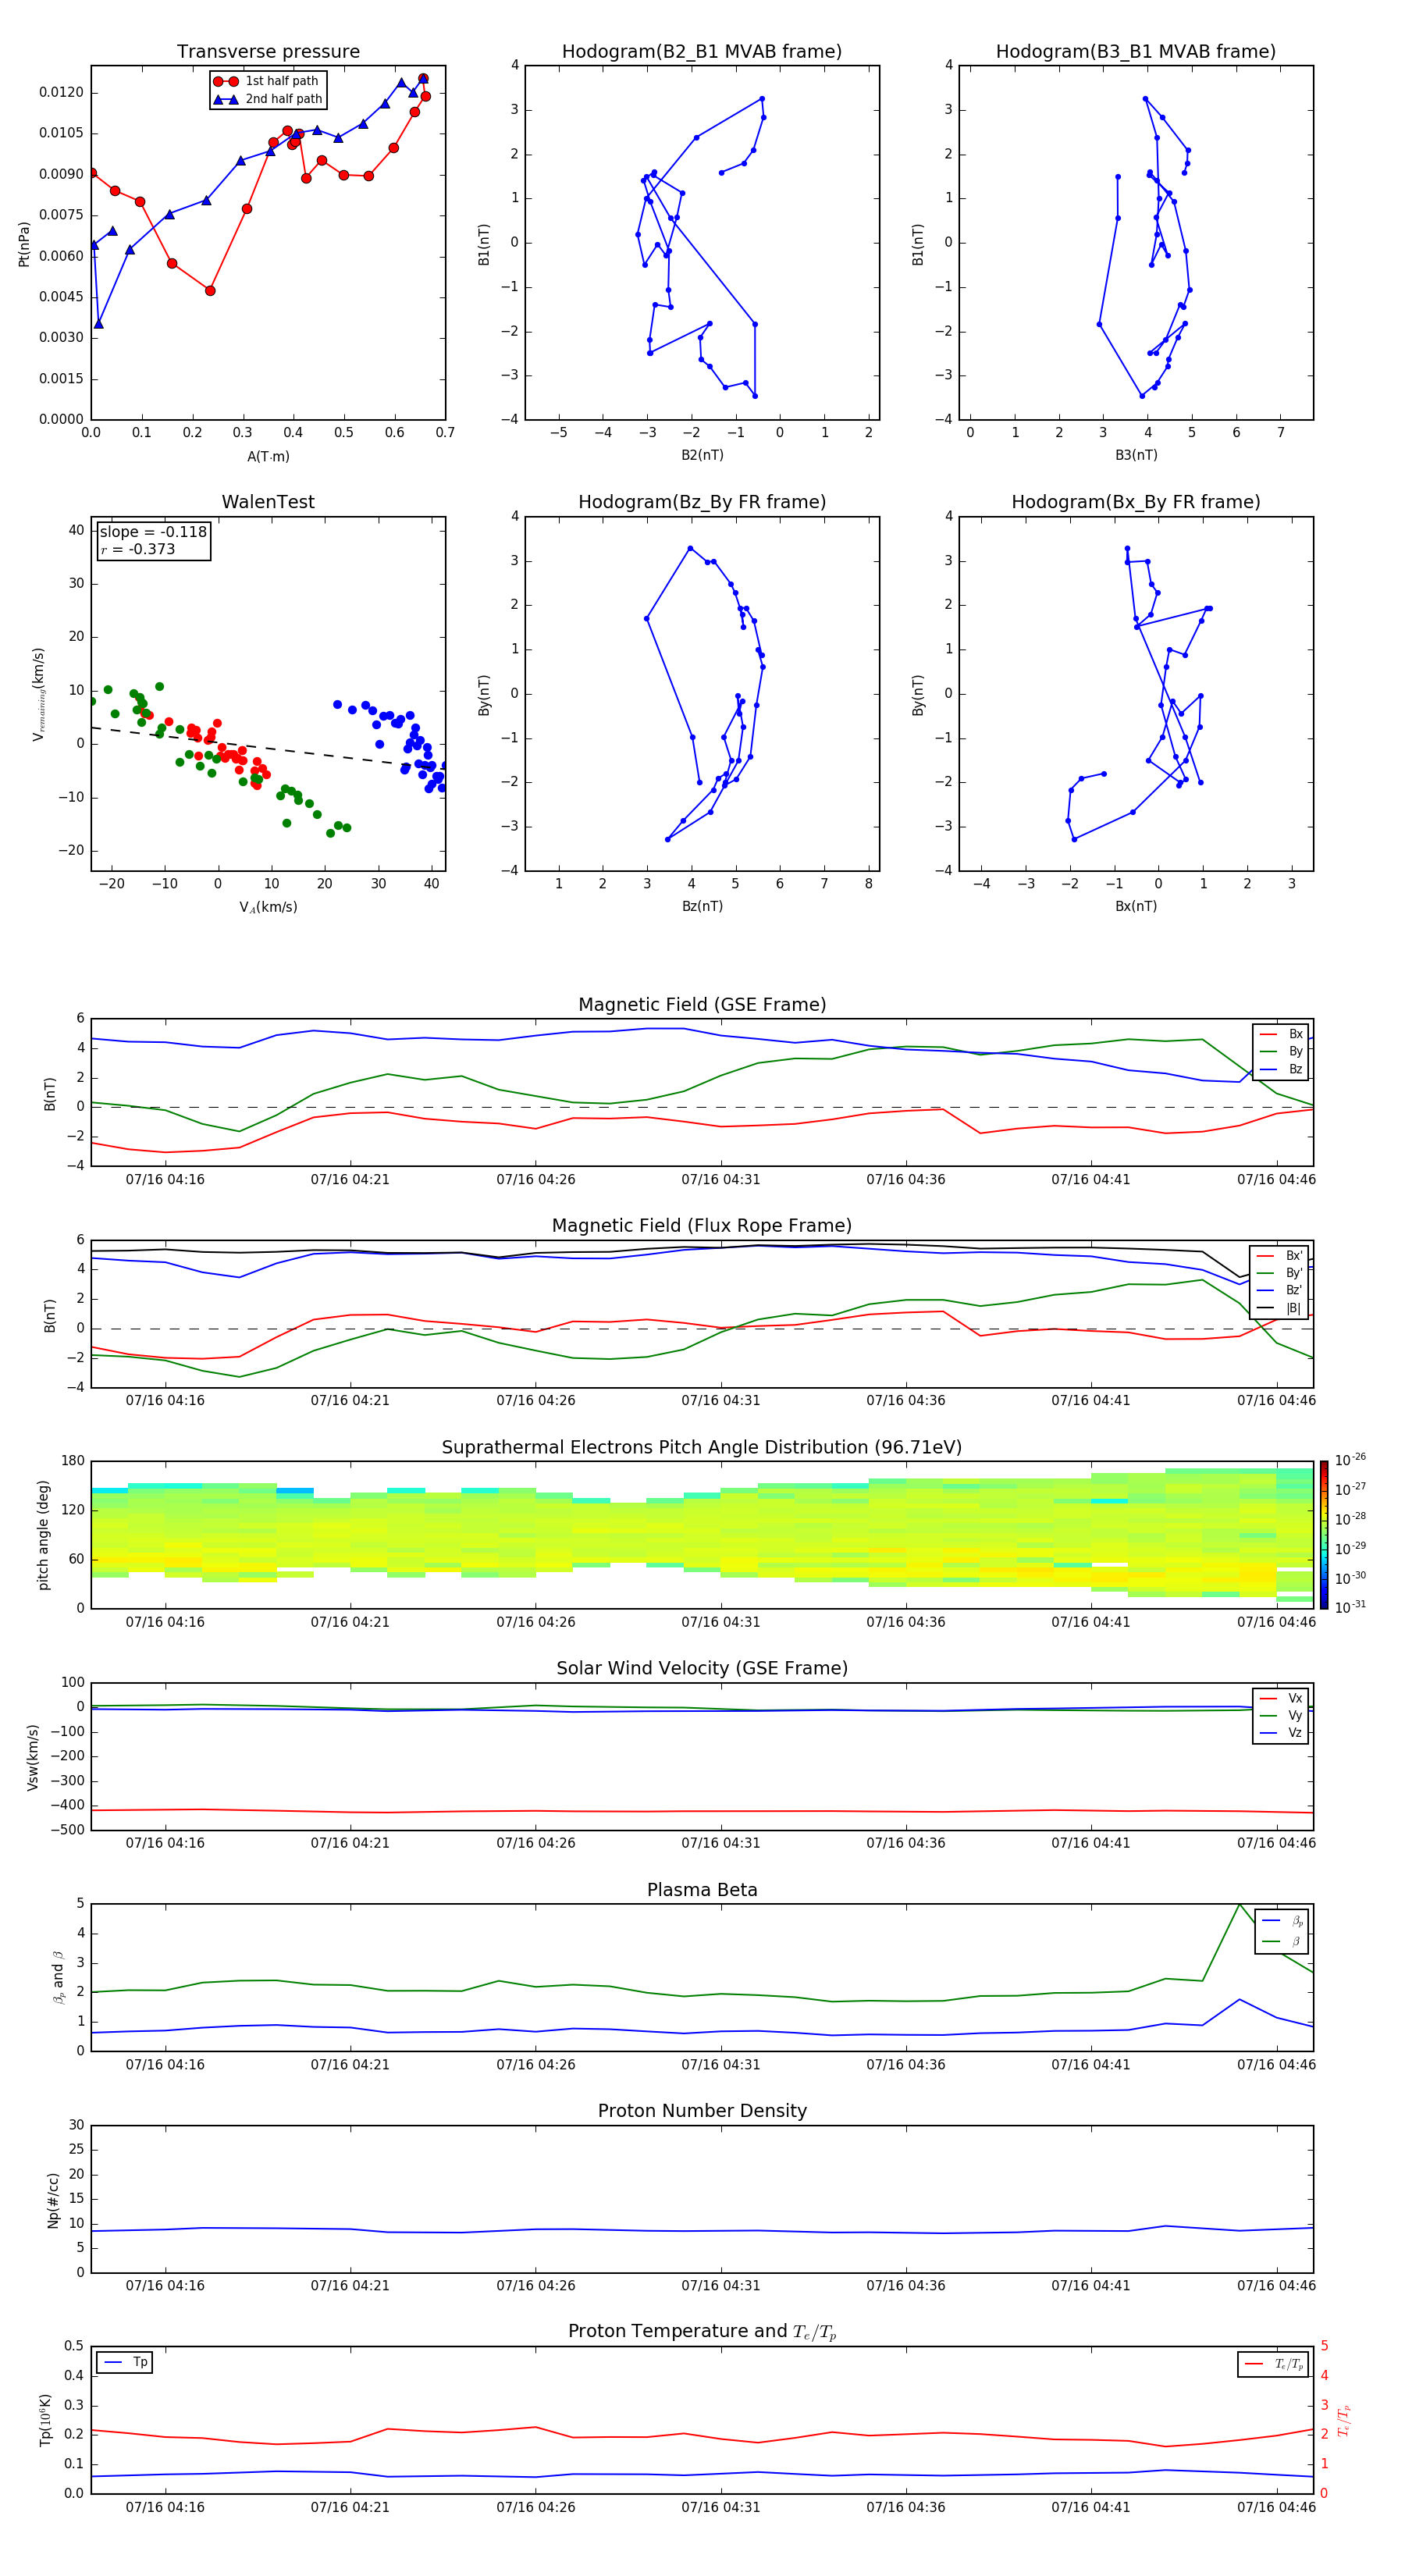Click the pitch angle colorbar scale
The width and height of the screenshot is (1405, 2576).
tap(1324, 1534)
